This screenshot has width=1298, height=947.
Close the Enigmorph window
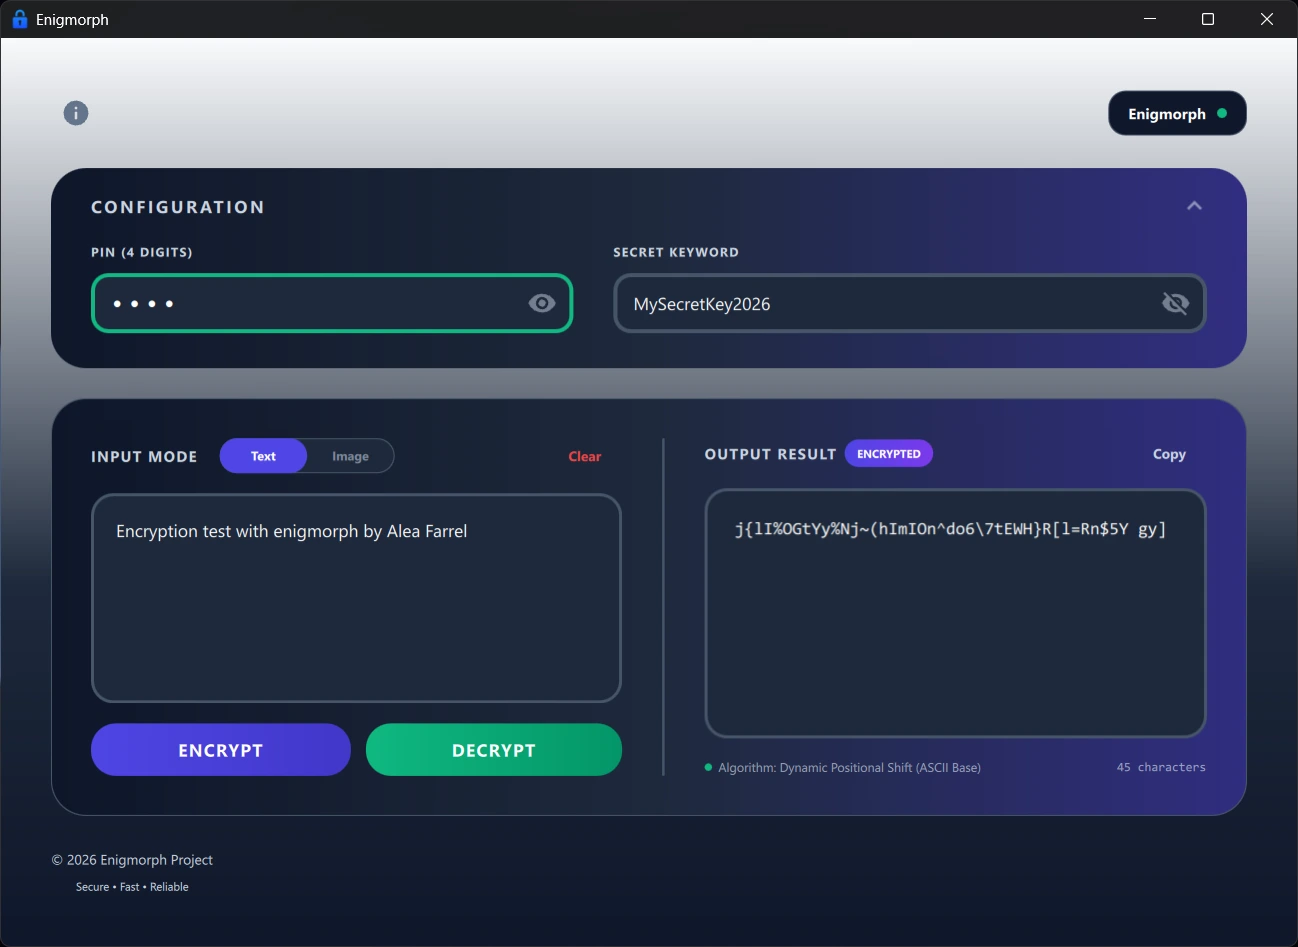[1267, 19]
